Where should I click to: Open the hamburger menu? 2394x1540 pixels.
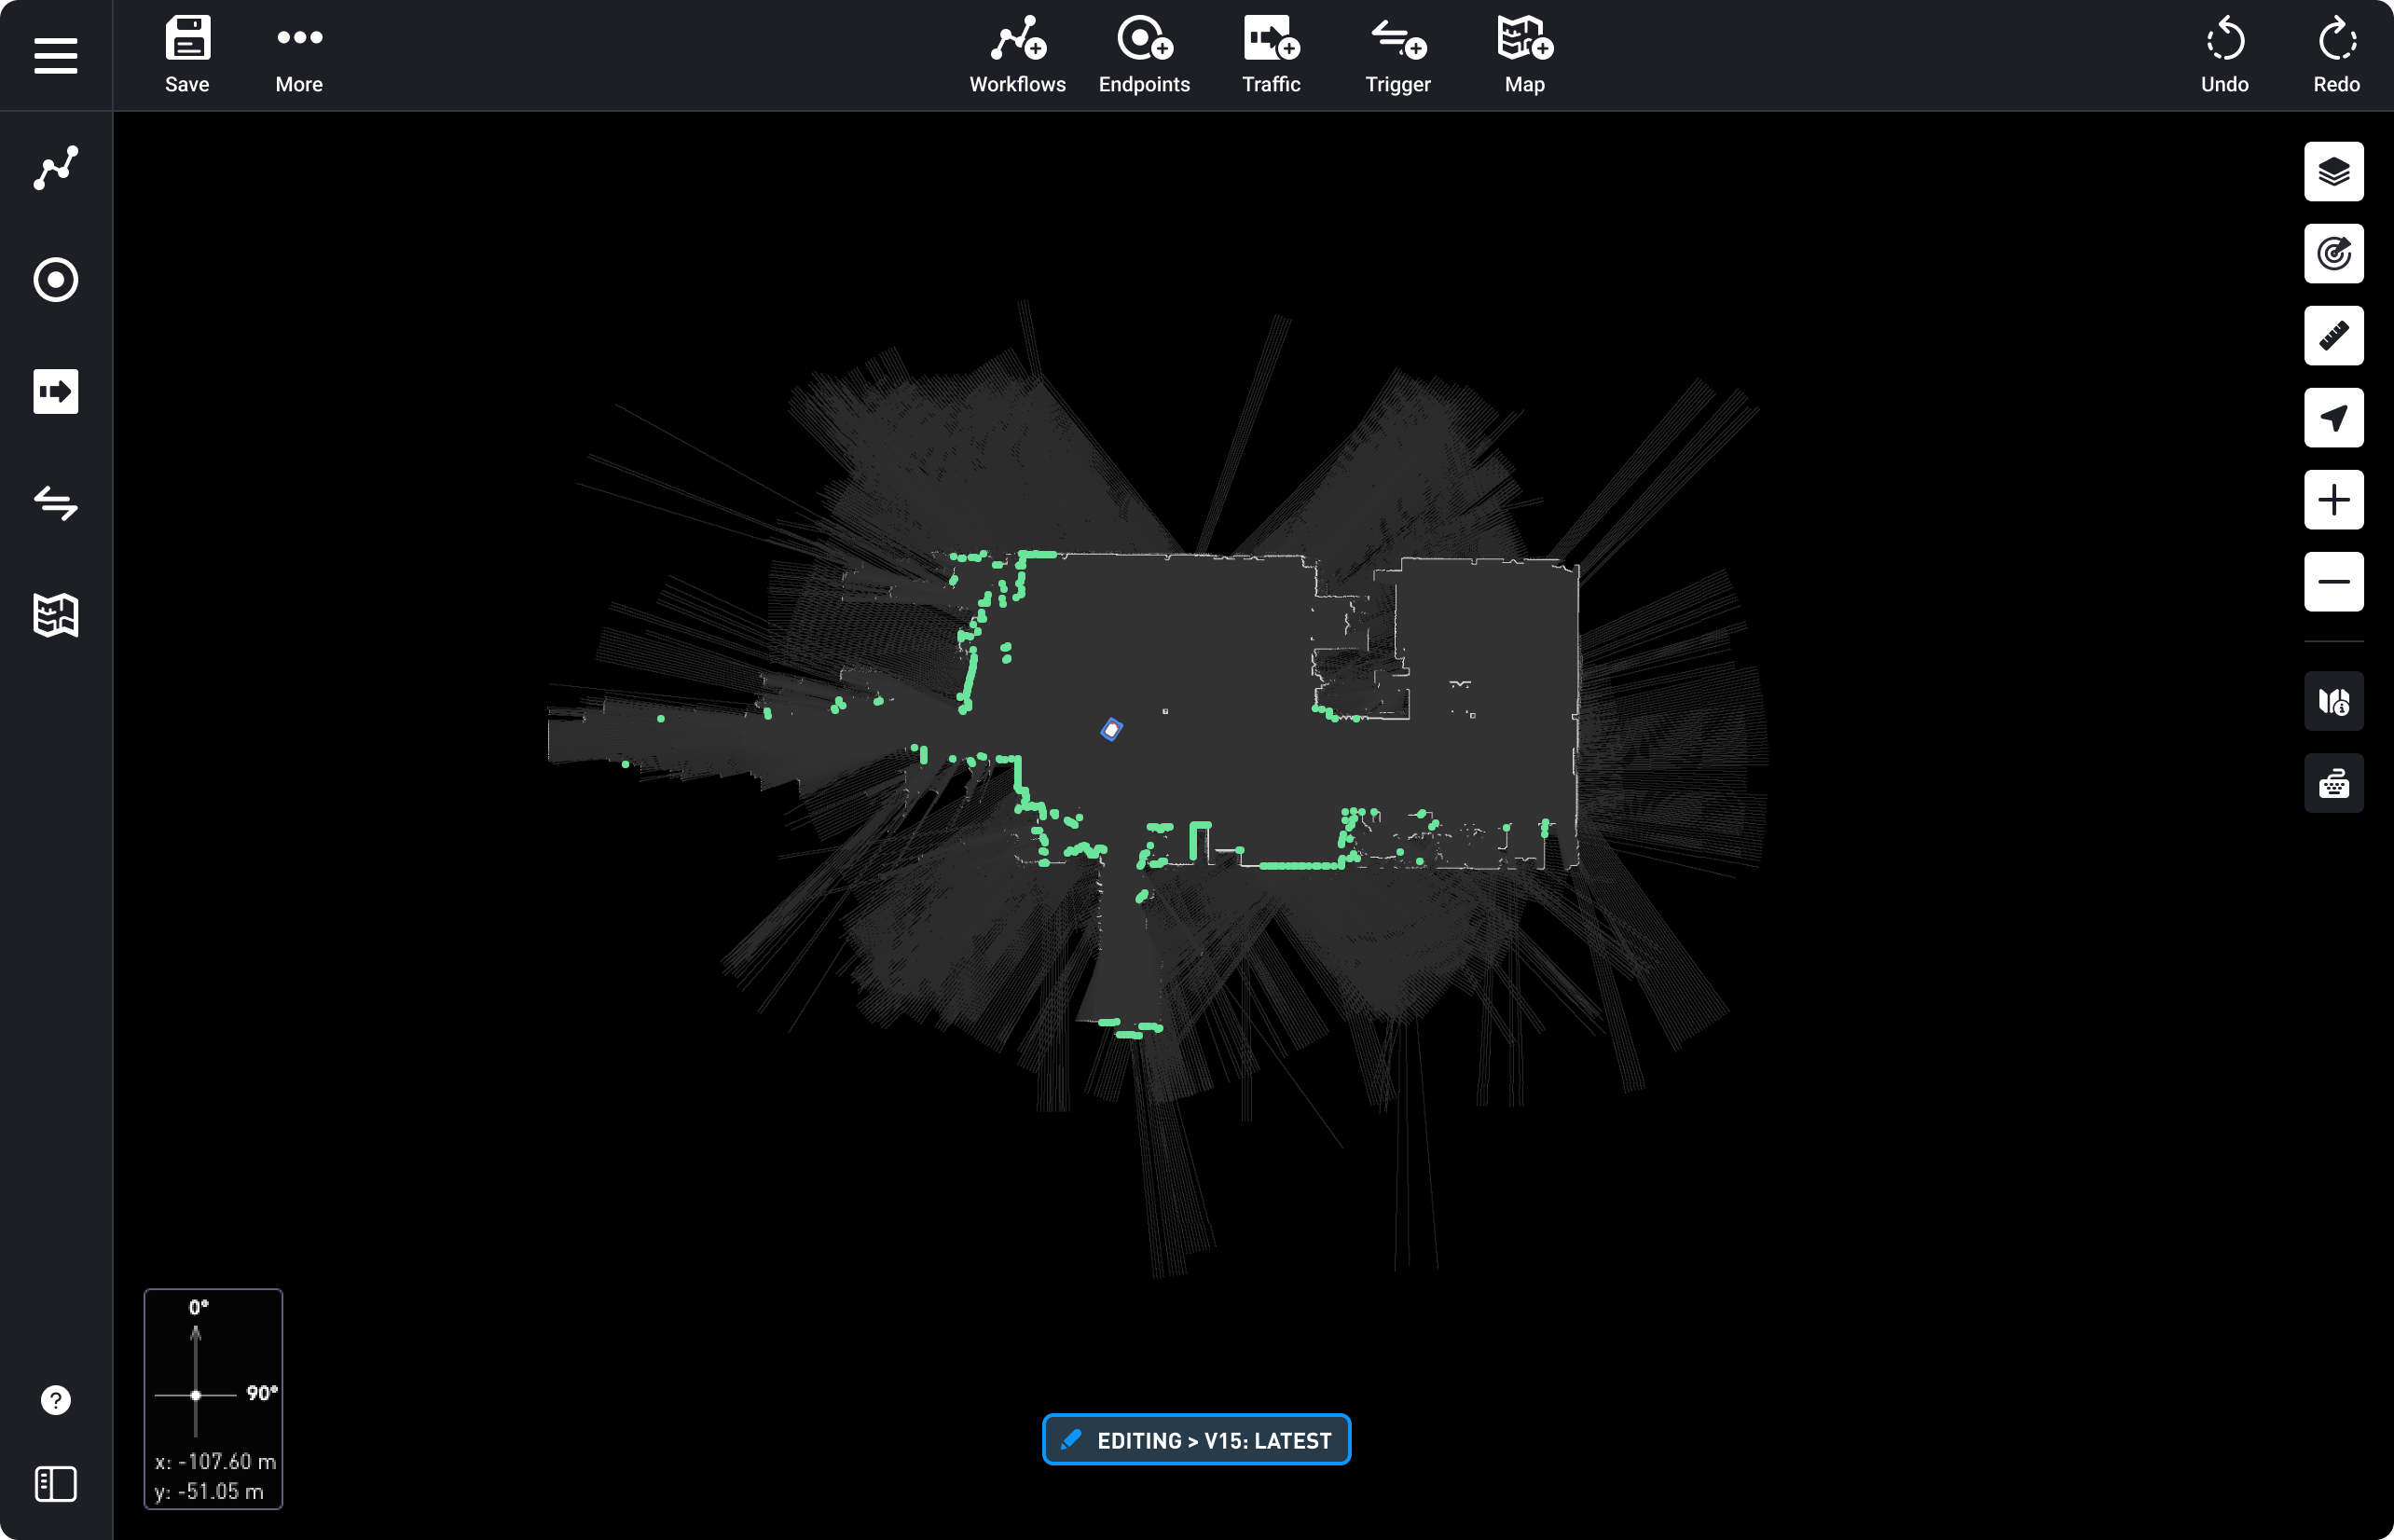(56, 56)
